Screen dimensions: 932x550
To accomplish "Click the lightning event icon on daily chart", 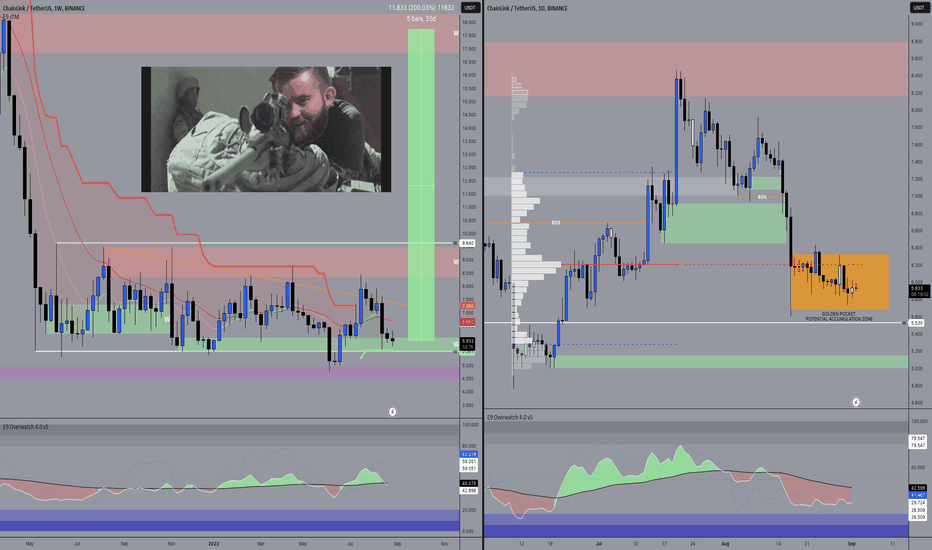I will pyautogui.click(x=855, y=402).
